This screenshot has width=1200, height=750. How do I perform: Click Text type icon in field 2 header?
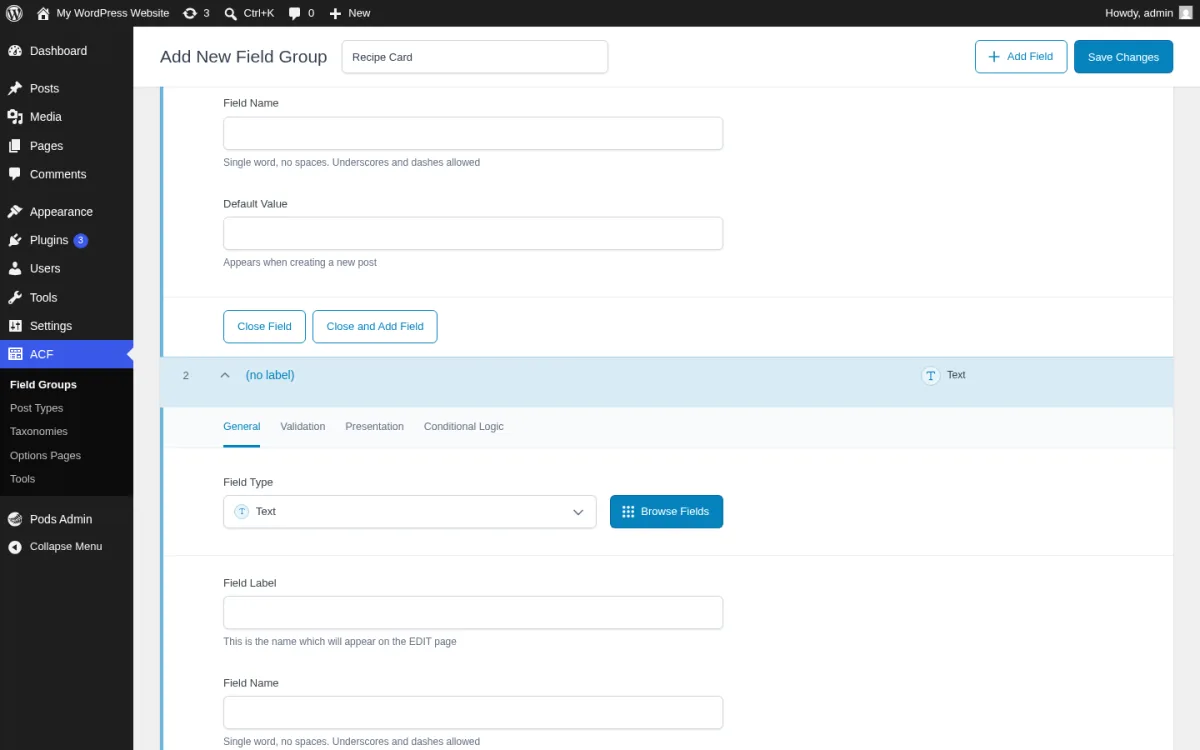click(x=931, y=375)
